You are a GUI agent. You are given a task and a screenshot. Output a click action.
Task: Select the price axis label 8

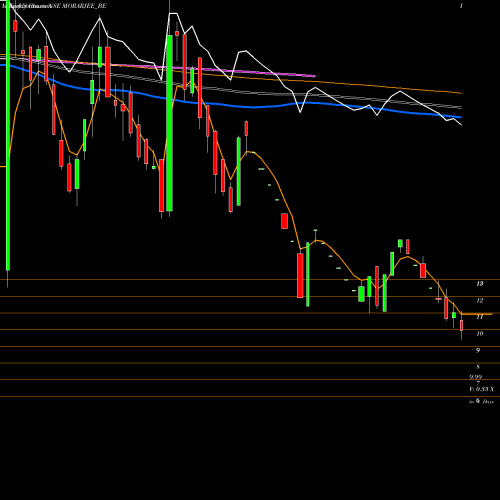[478, 367]
